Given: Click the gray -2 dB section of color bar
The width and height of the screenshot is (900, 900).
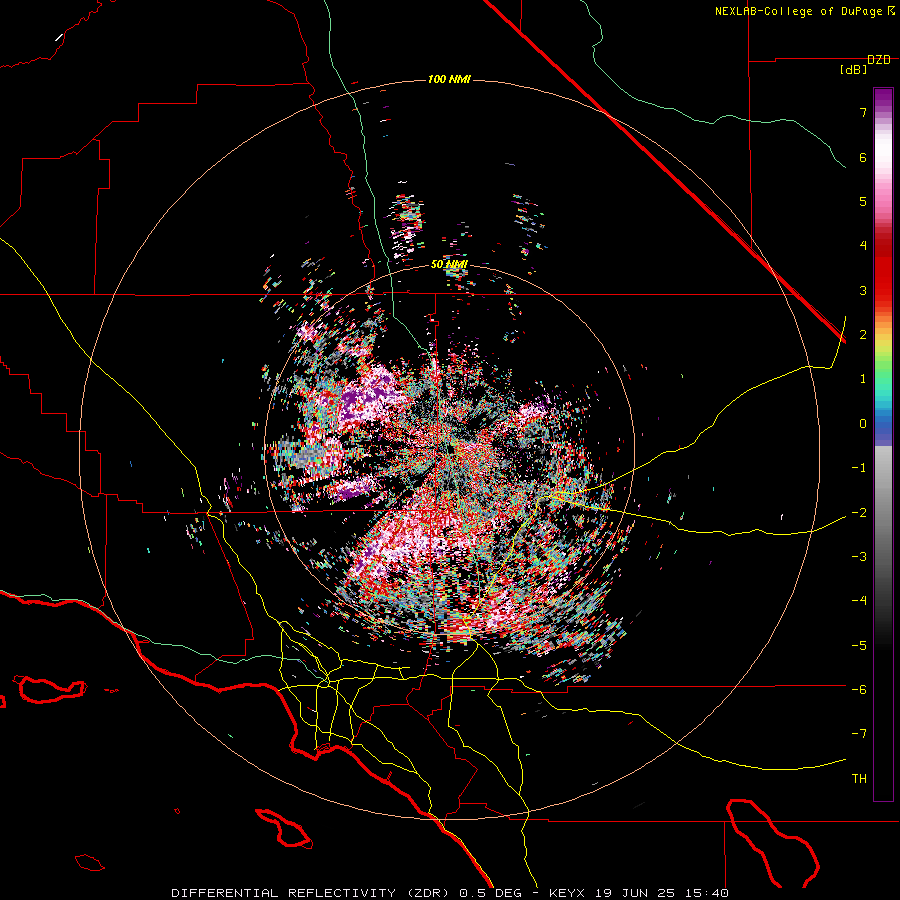Looking at the screenshot, I should tap(883, 512).
